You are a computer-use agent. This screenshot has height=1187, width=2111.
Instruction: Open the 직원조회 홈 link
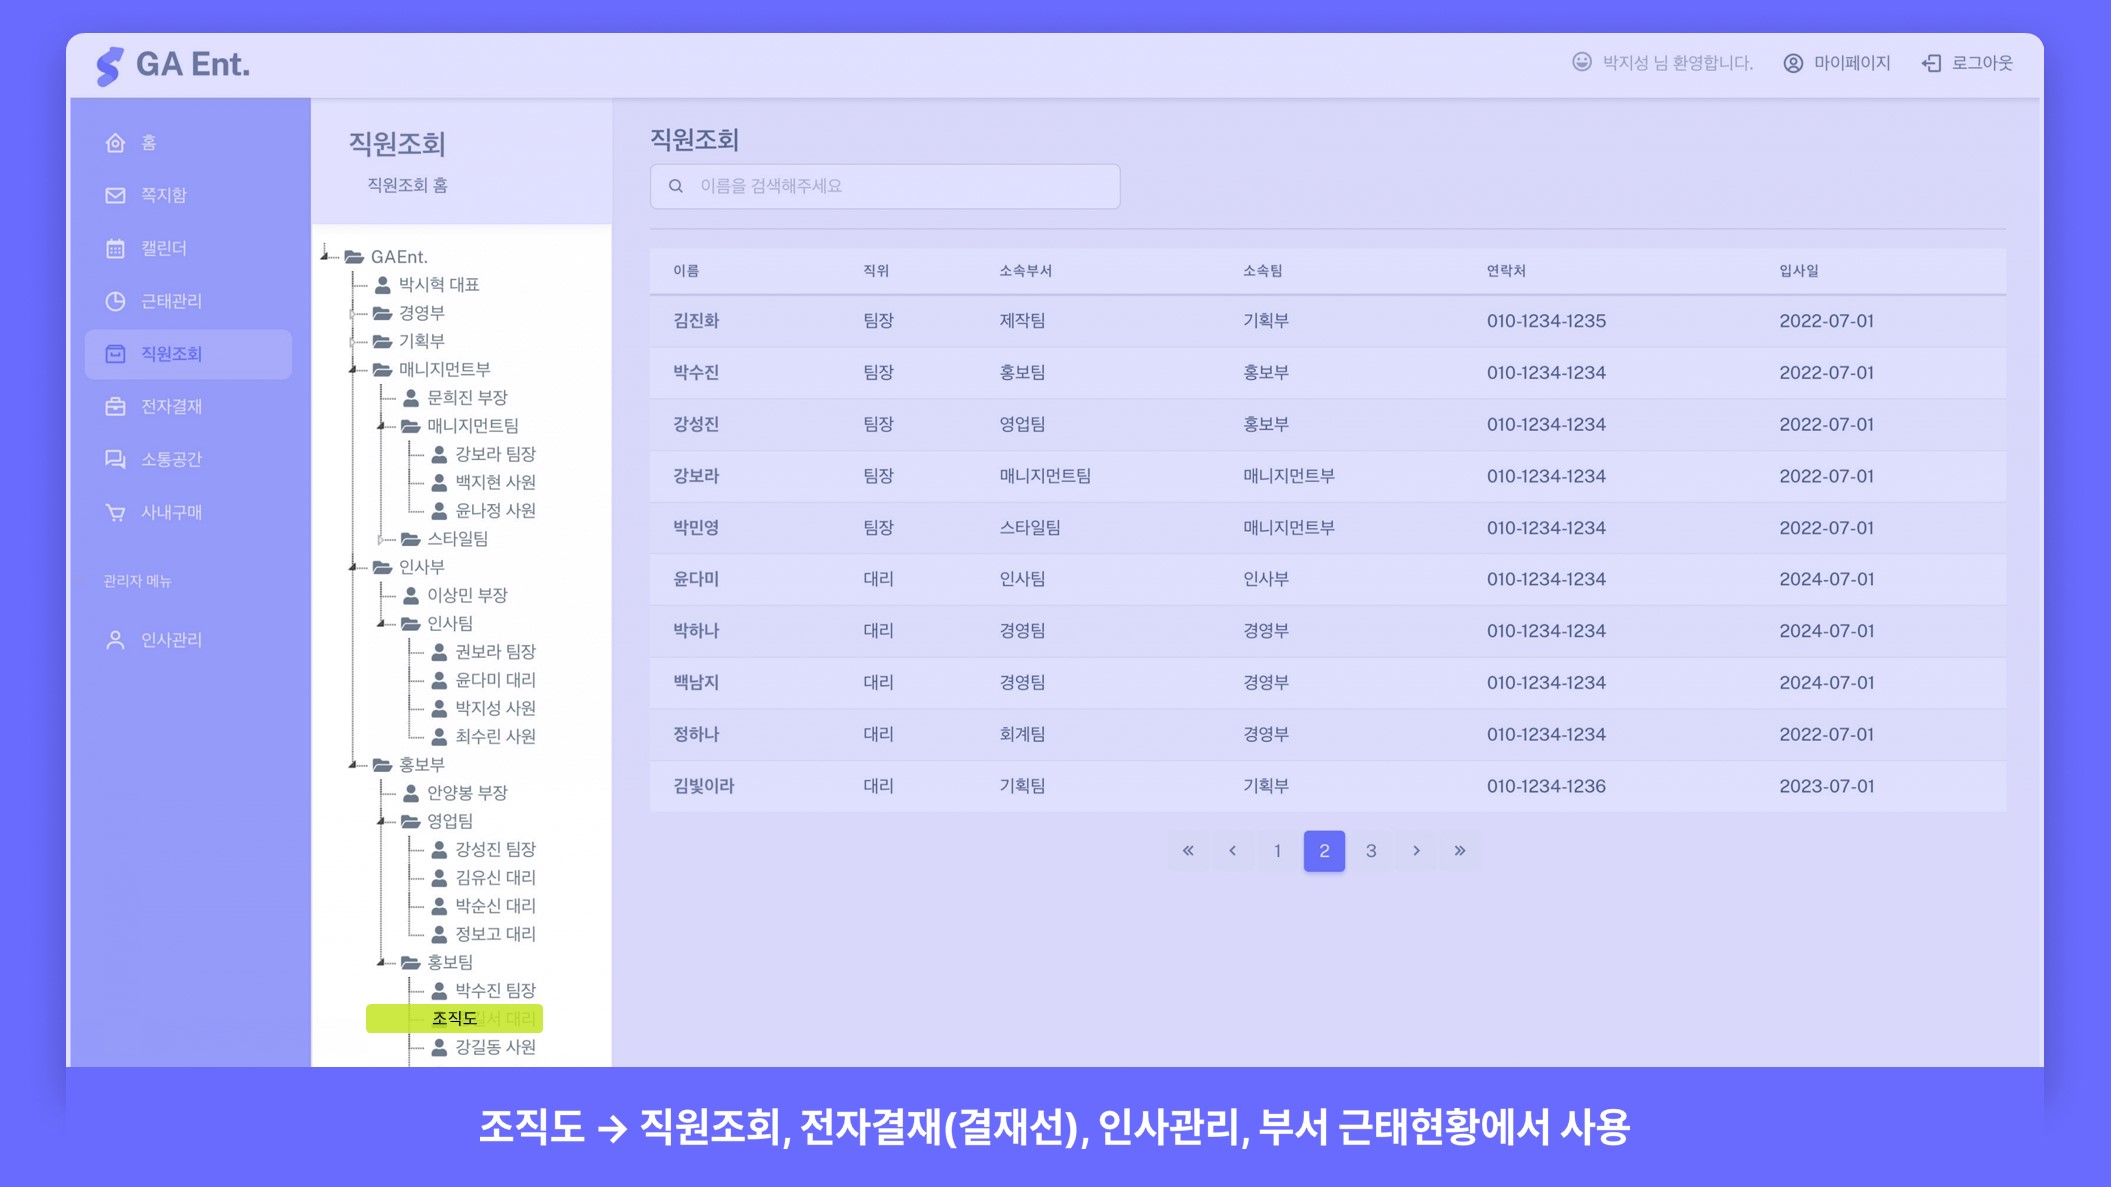[407, 185]
